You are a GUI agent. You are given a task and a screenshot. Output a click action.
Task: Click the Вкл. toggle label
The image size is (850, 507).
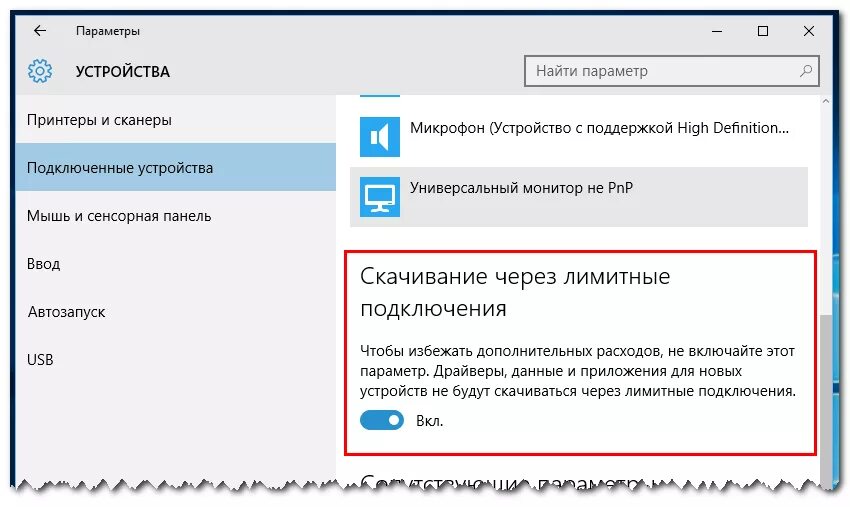pyautogui.click(x=429, y=421)
